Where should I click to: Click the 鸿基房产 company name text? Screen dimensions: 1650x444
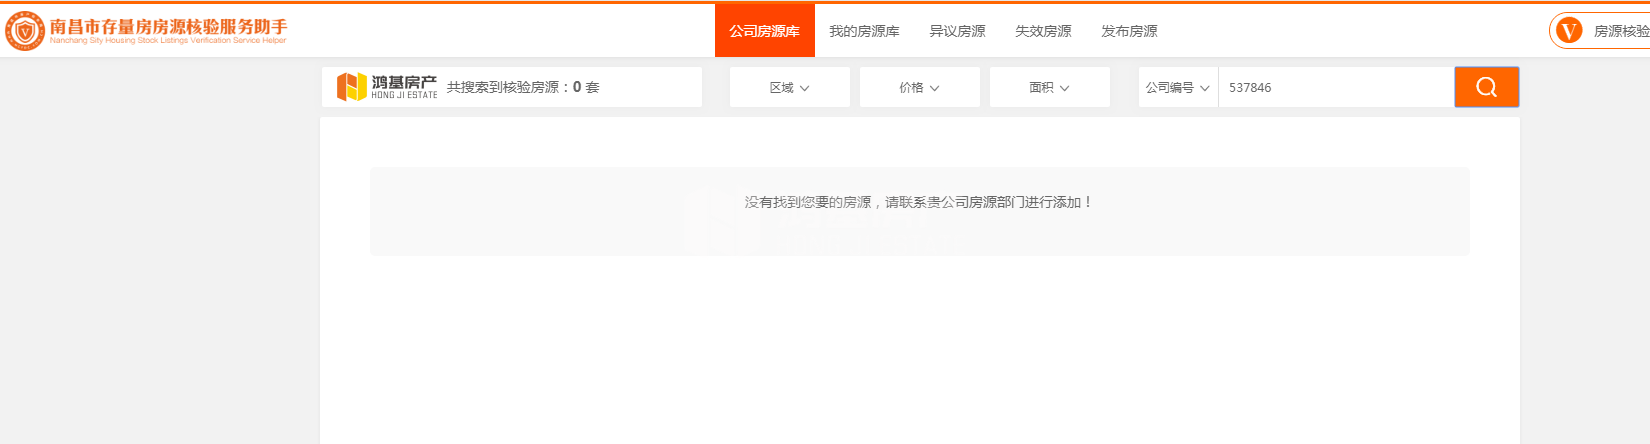404,82
